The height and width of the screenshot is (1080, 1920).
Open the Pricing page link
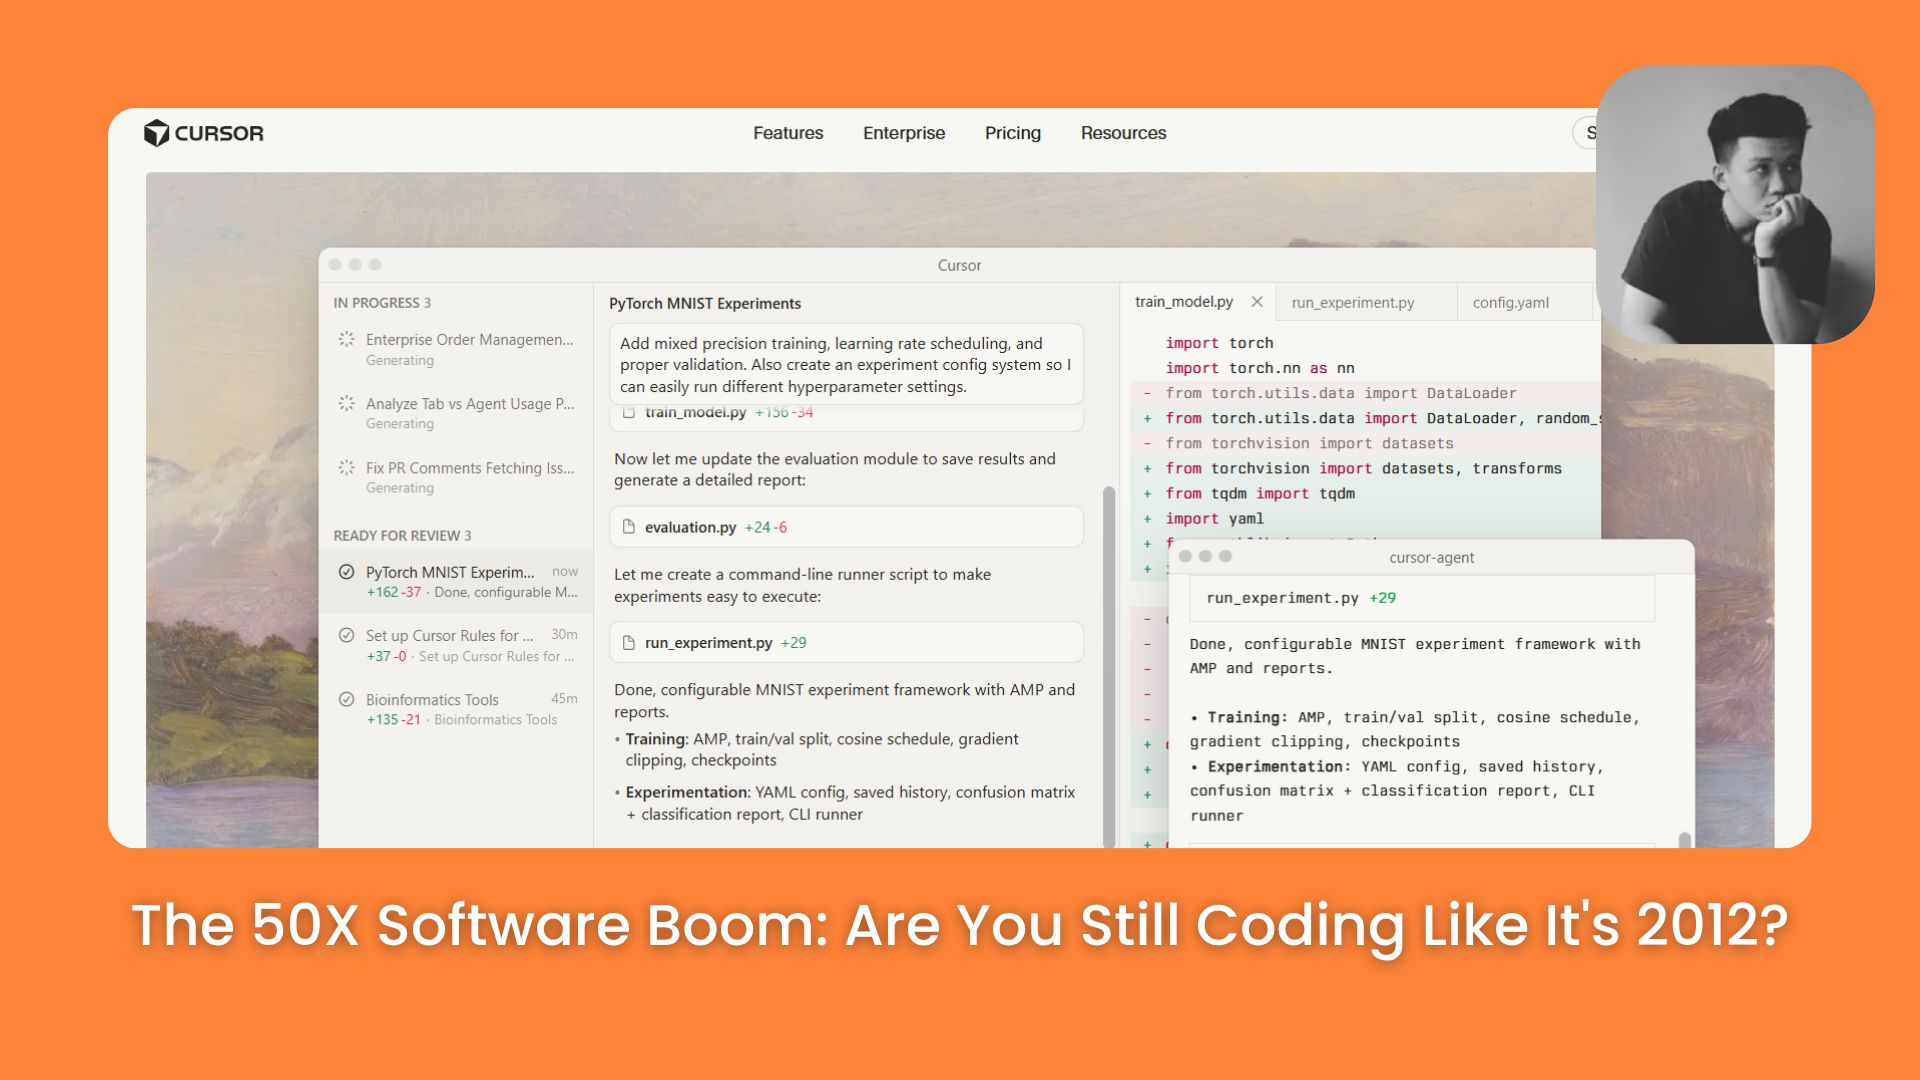point(1012,133)
